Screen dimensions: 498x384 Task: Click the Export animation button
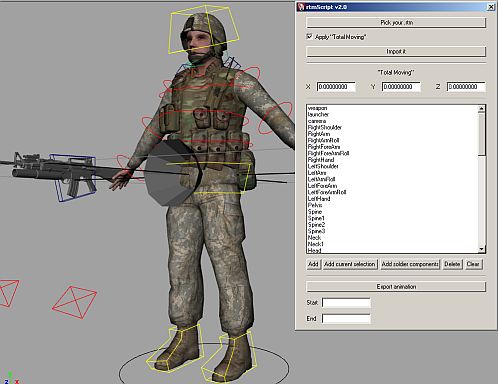(396, 287)
